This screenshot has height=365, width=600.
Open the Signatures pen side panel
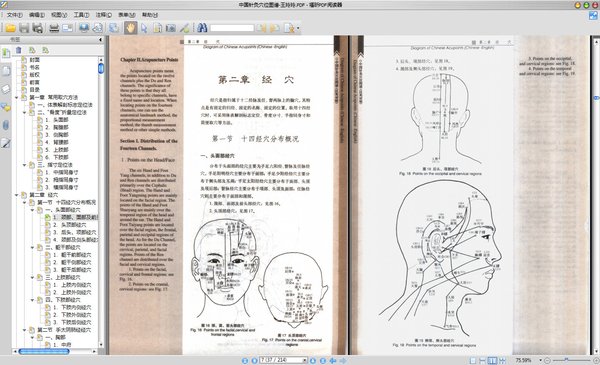point(6,143)
